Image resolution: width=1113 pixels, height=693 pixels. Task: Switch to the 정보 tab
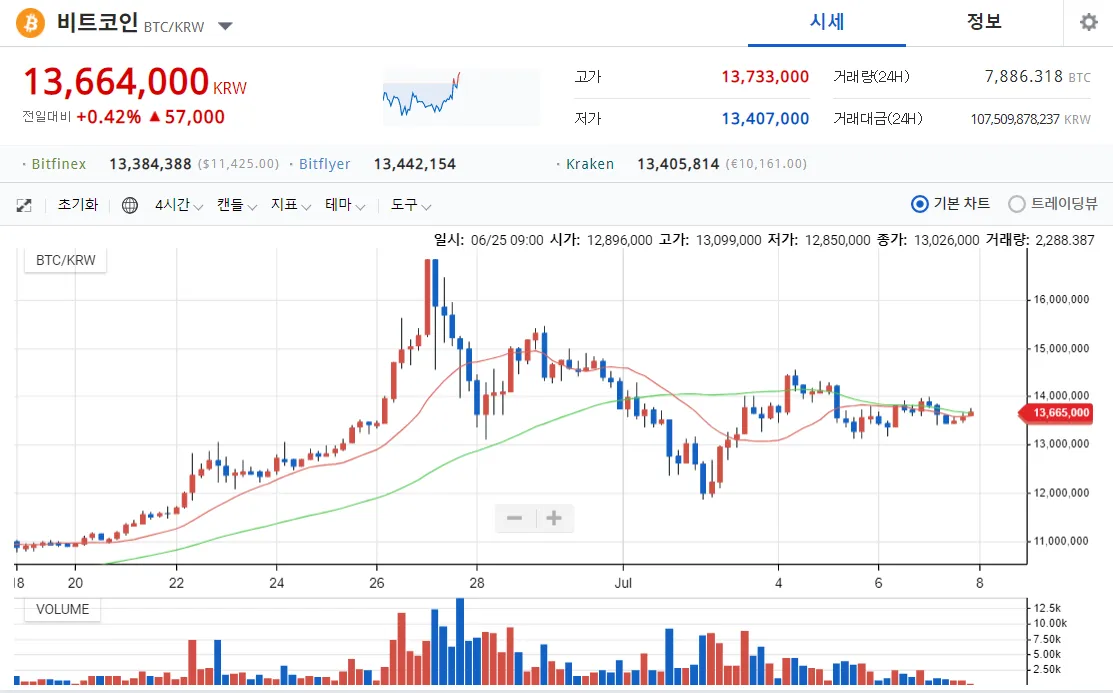984,22
